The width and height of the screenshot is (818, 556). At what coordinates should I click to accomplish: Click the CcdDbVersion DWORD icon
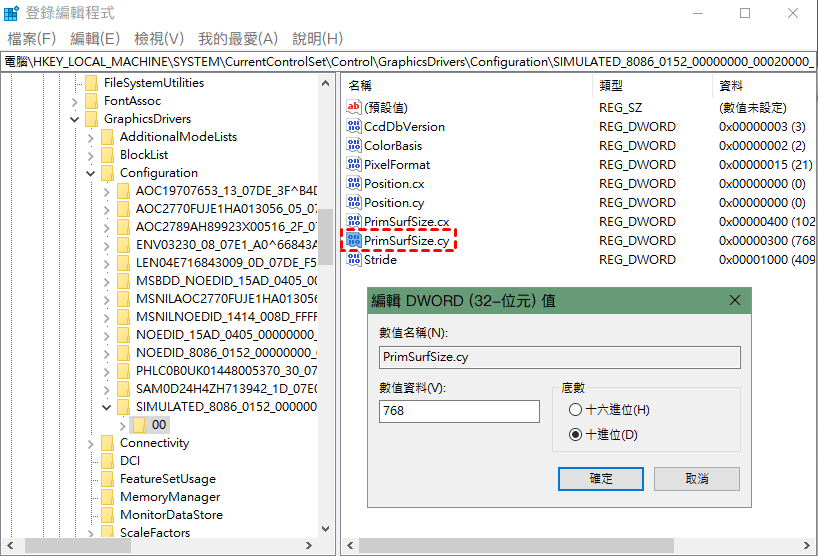[x=354, y=126]
